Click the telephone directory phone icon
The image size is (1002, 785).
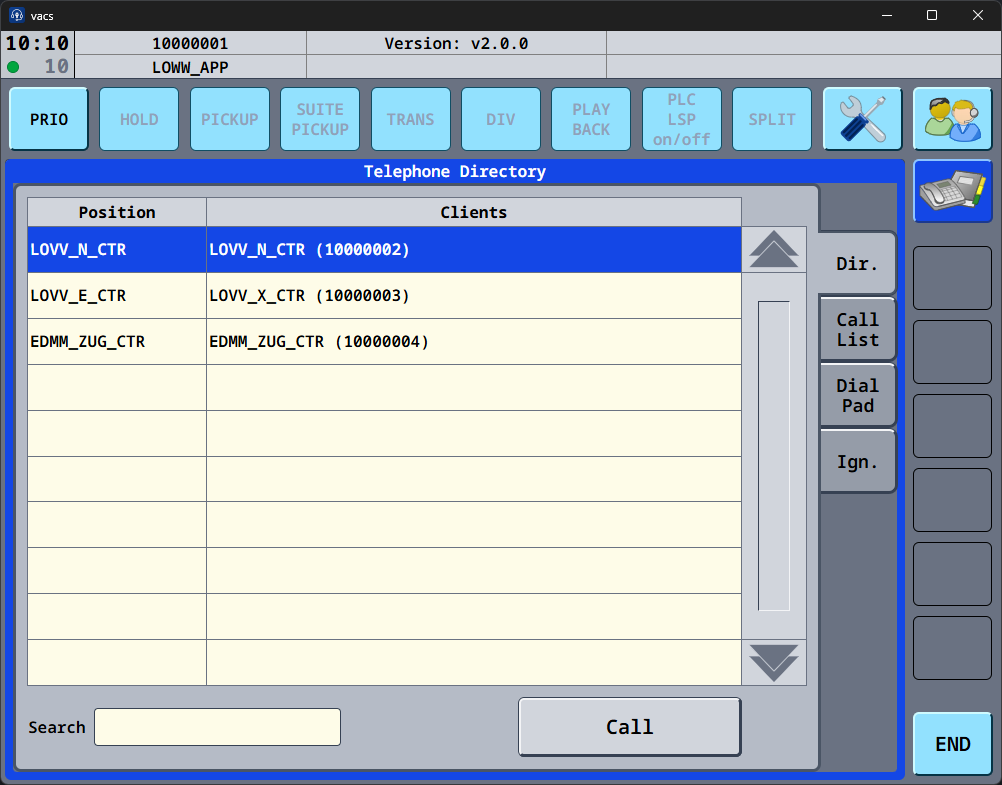952,191
